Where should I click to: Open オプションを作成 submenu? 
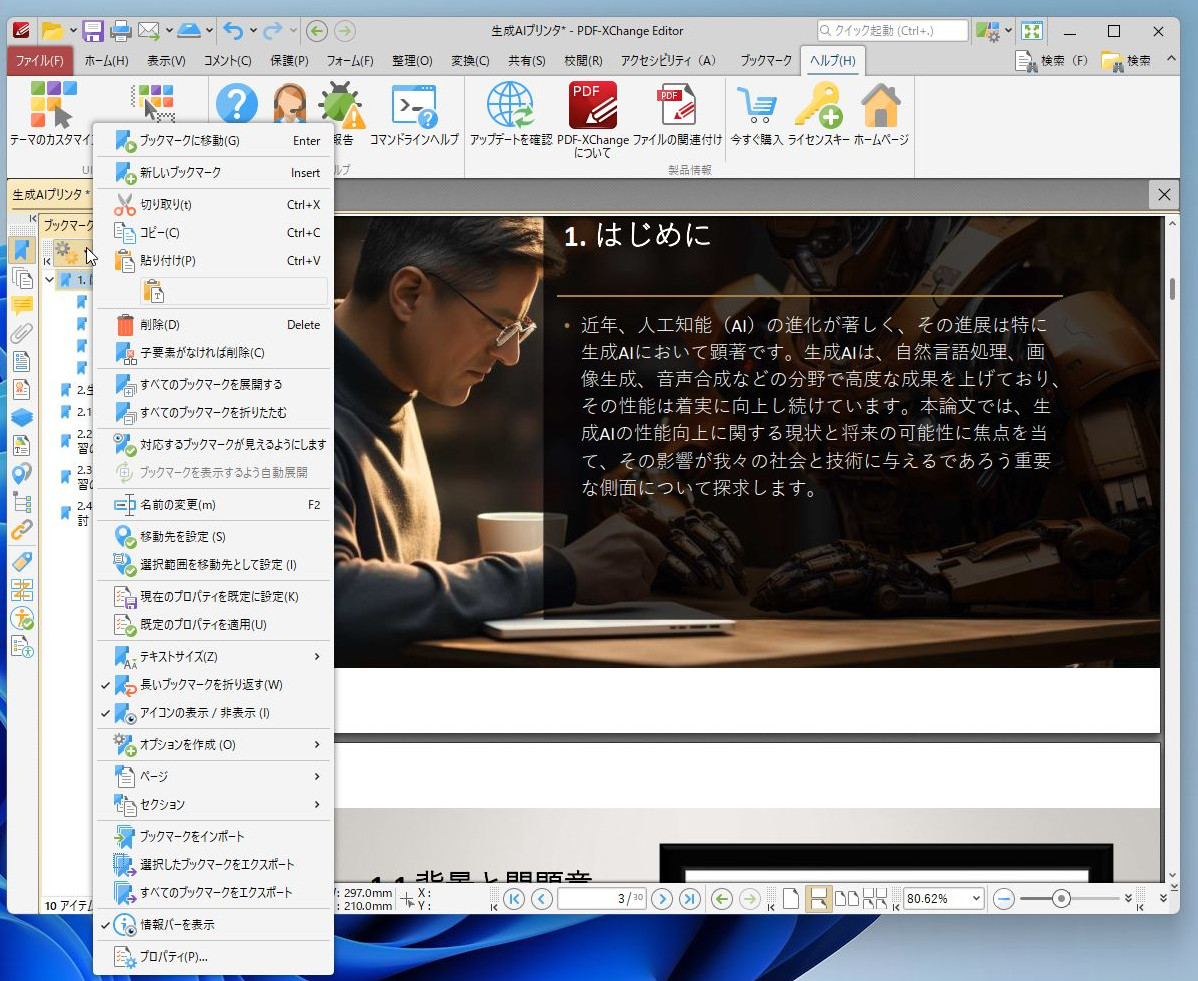click(x=214, y=744)
